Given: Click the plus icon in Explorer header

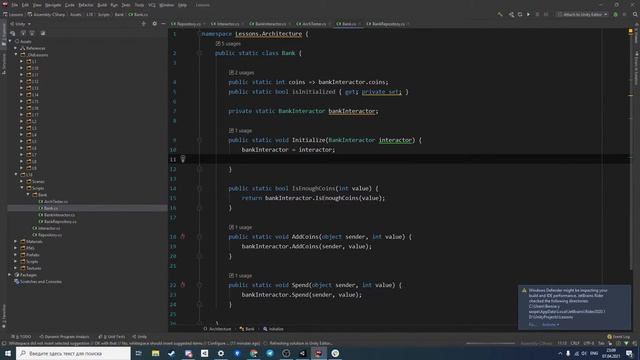Looking at the screenshot, I should tap(143, 24).
